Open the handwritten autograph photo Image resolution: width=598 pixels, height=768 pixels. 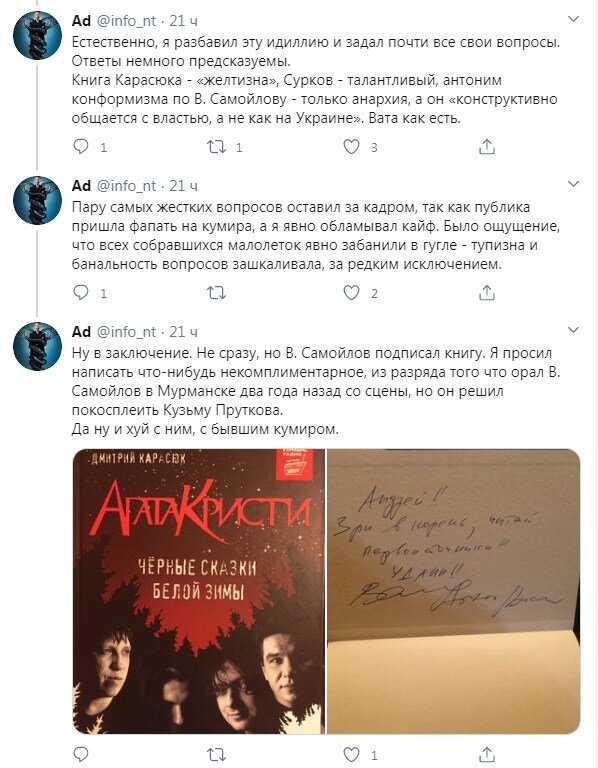pyautogui.click(x=454, y=591)
